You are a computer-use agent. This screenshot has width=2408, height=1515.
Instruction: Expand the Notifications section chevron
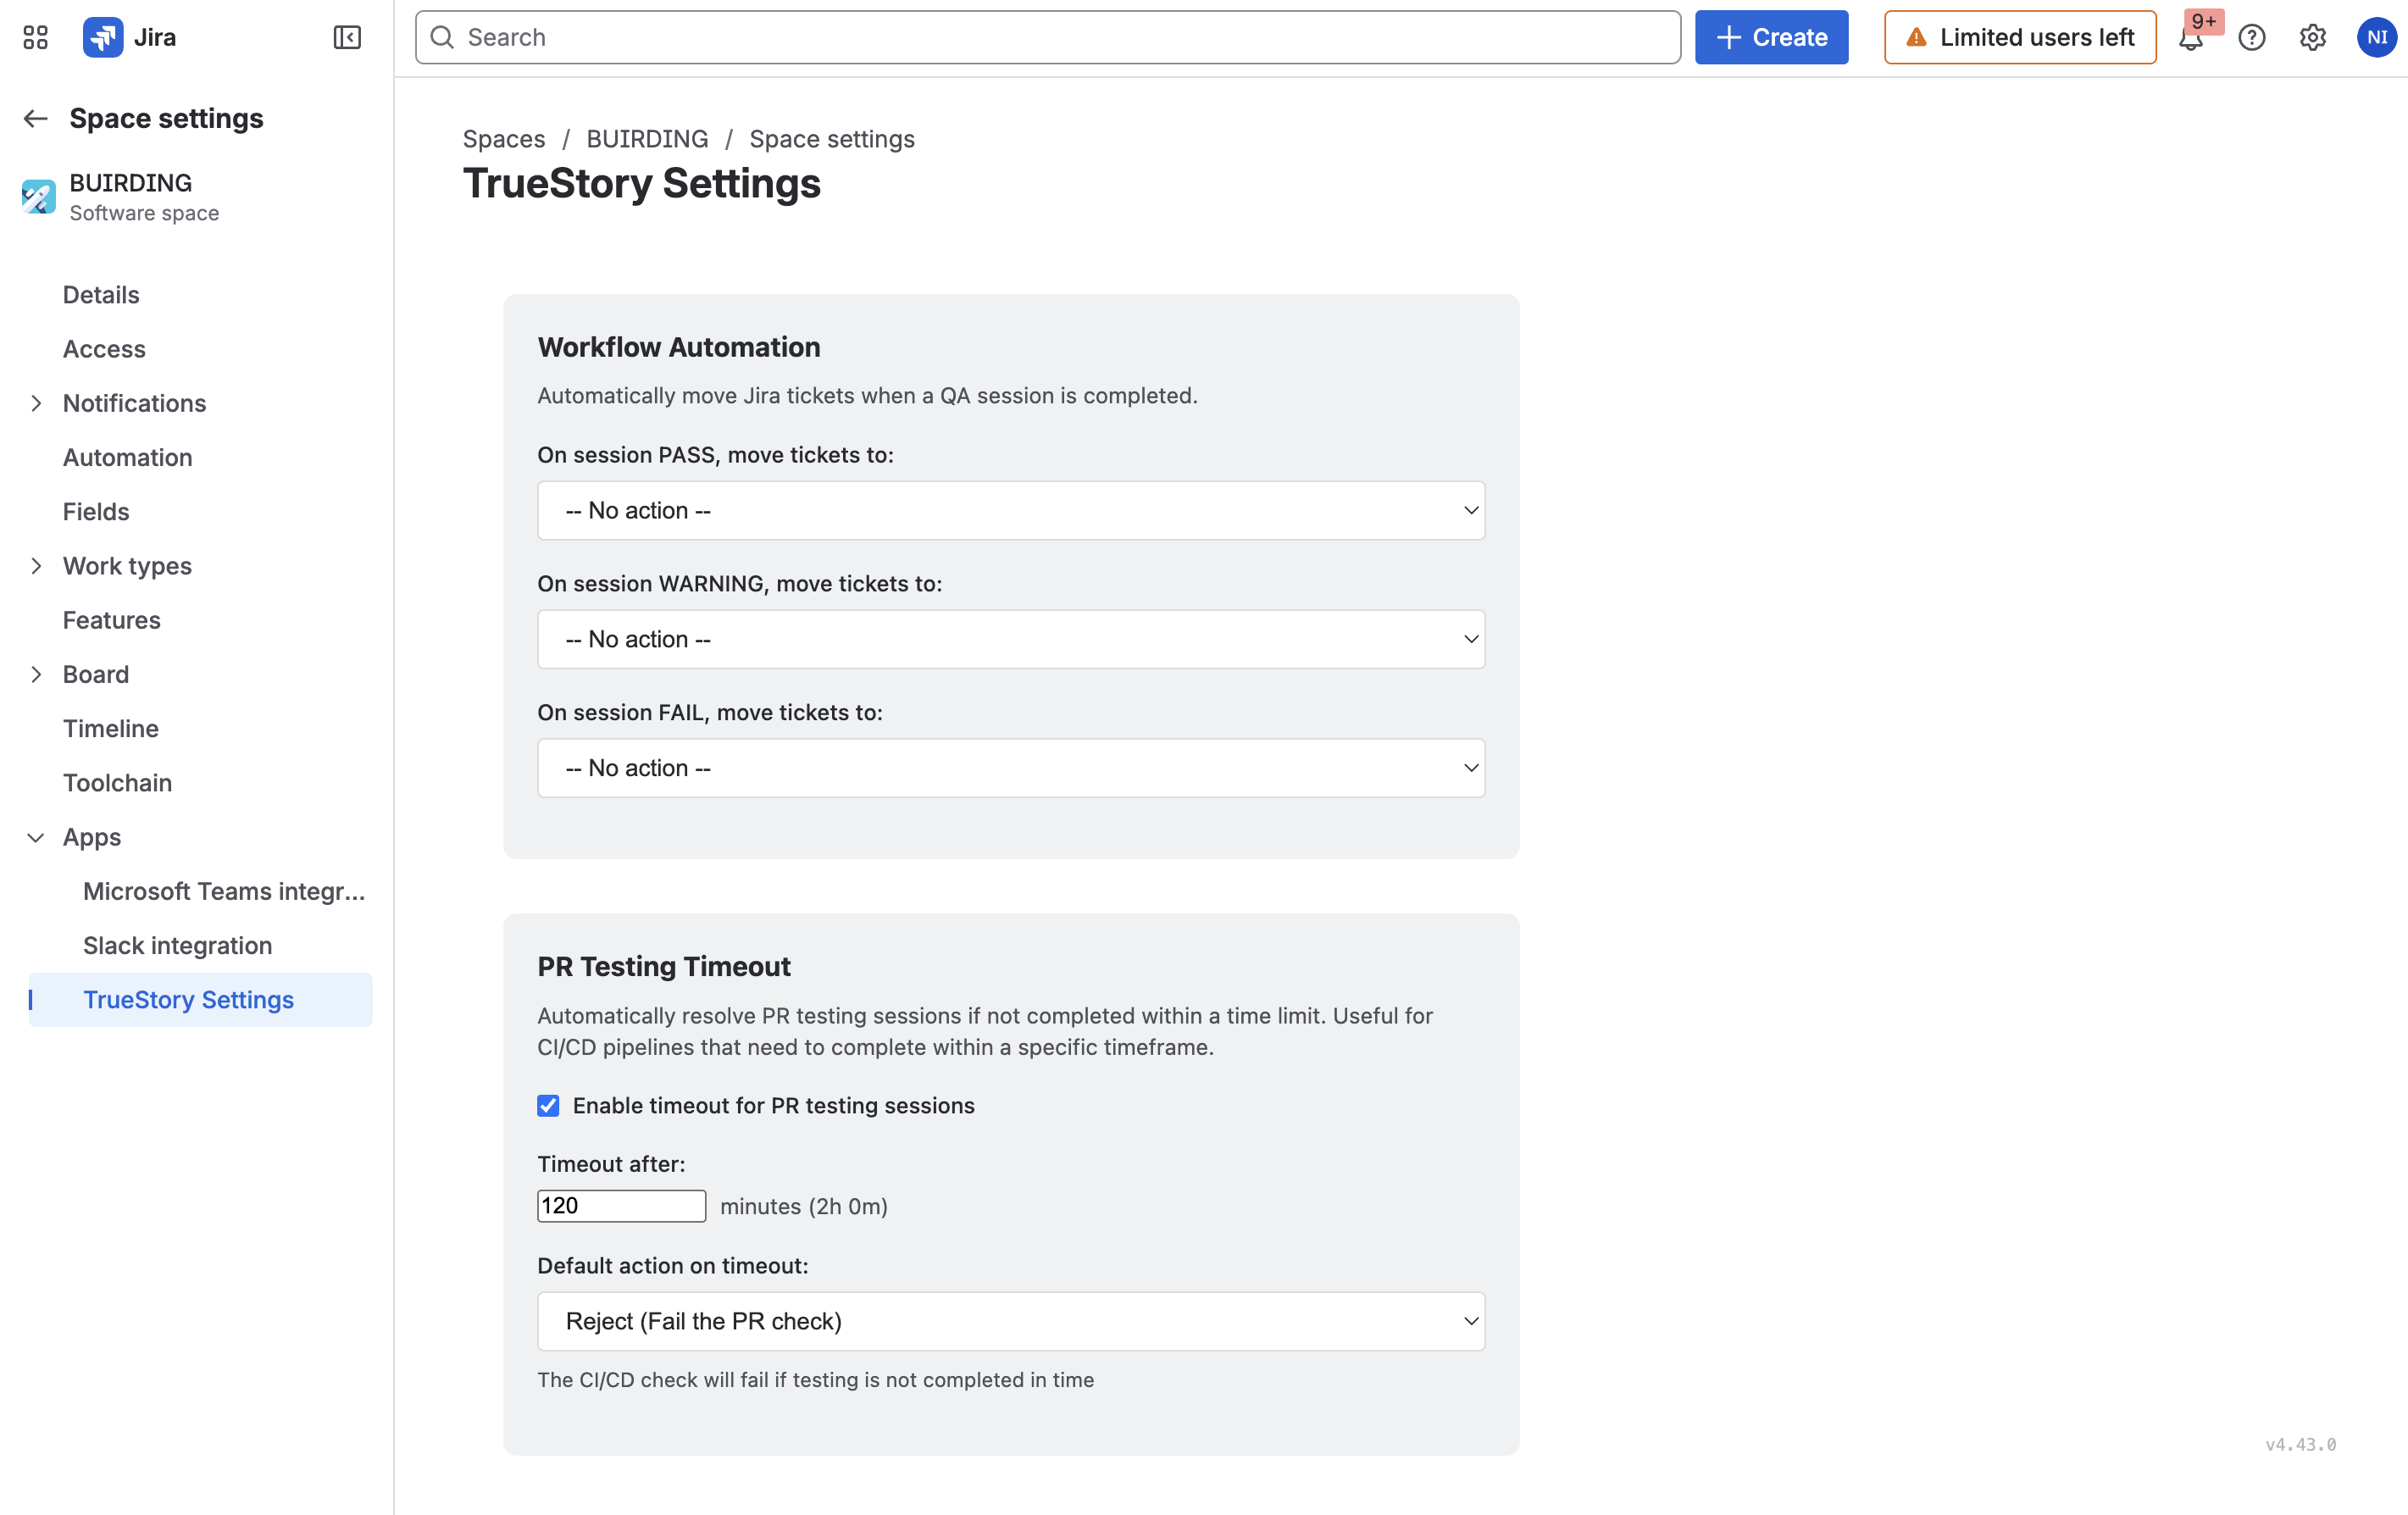point(36,403)
